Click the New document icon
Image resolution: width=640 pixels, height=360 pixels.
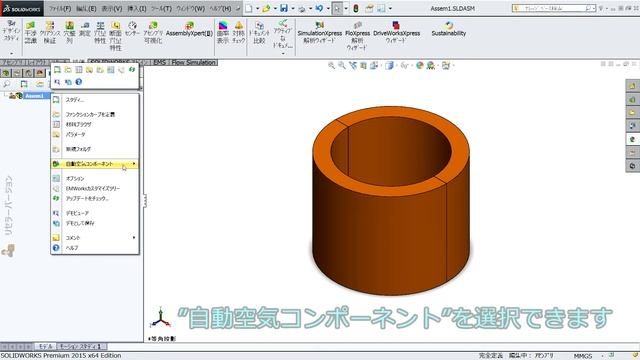(x=249, y=8)
